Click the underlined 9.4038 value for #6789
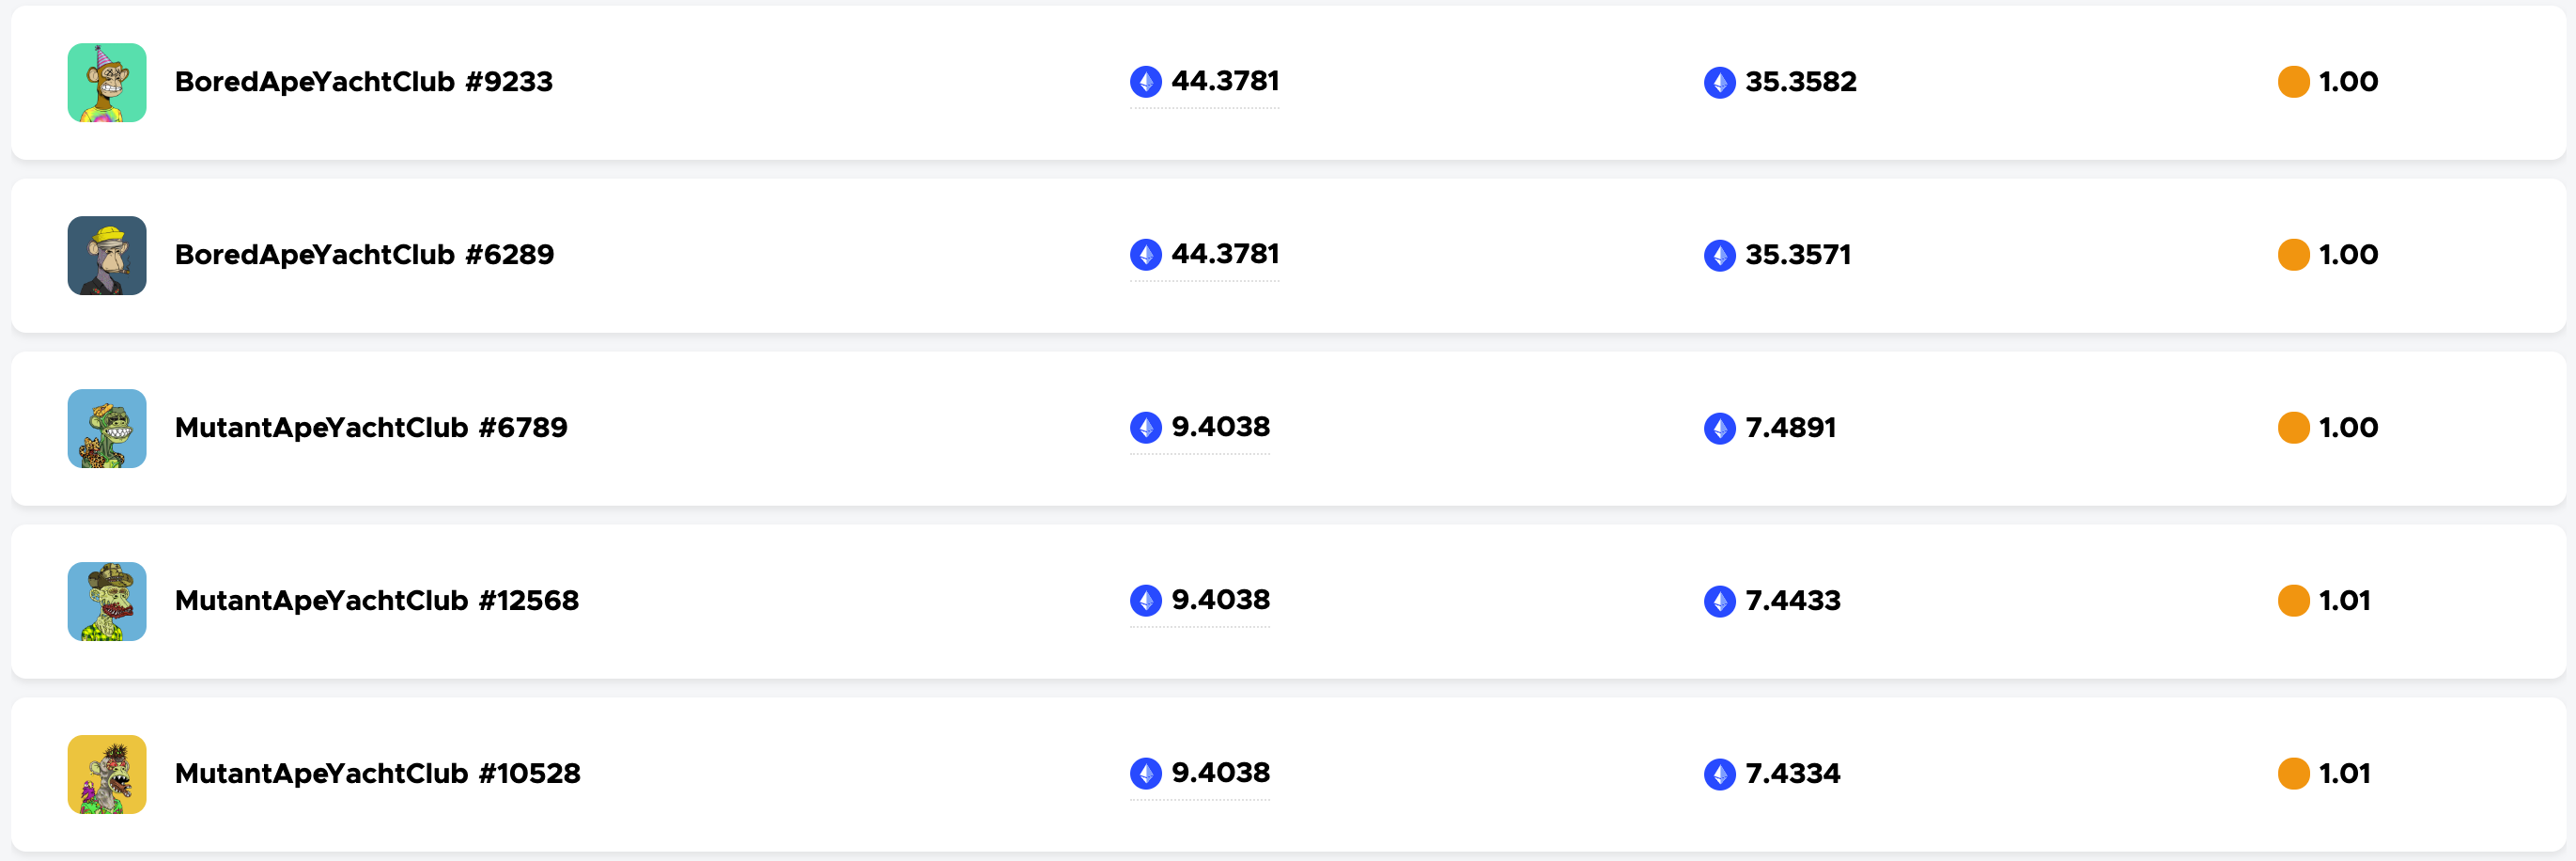 coord(1220,427)
